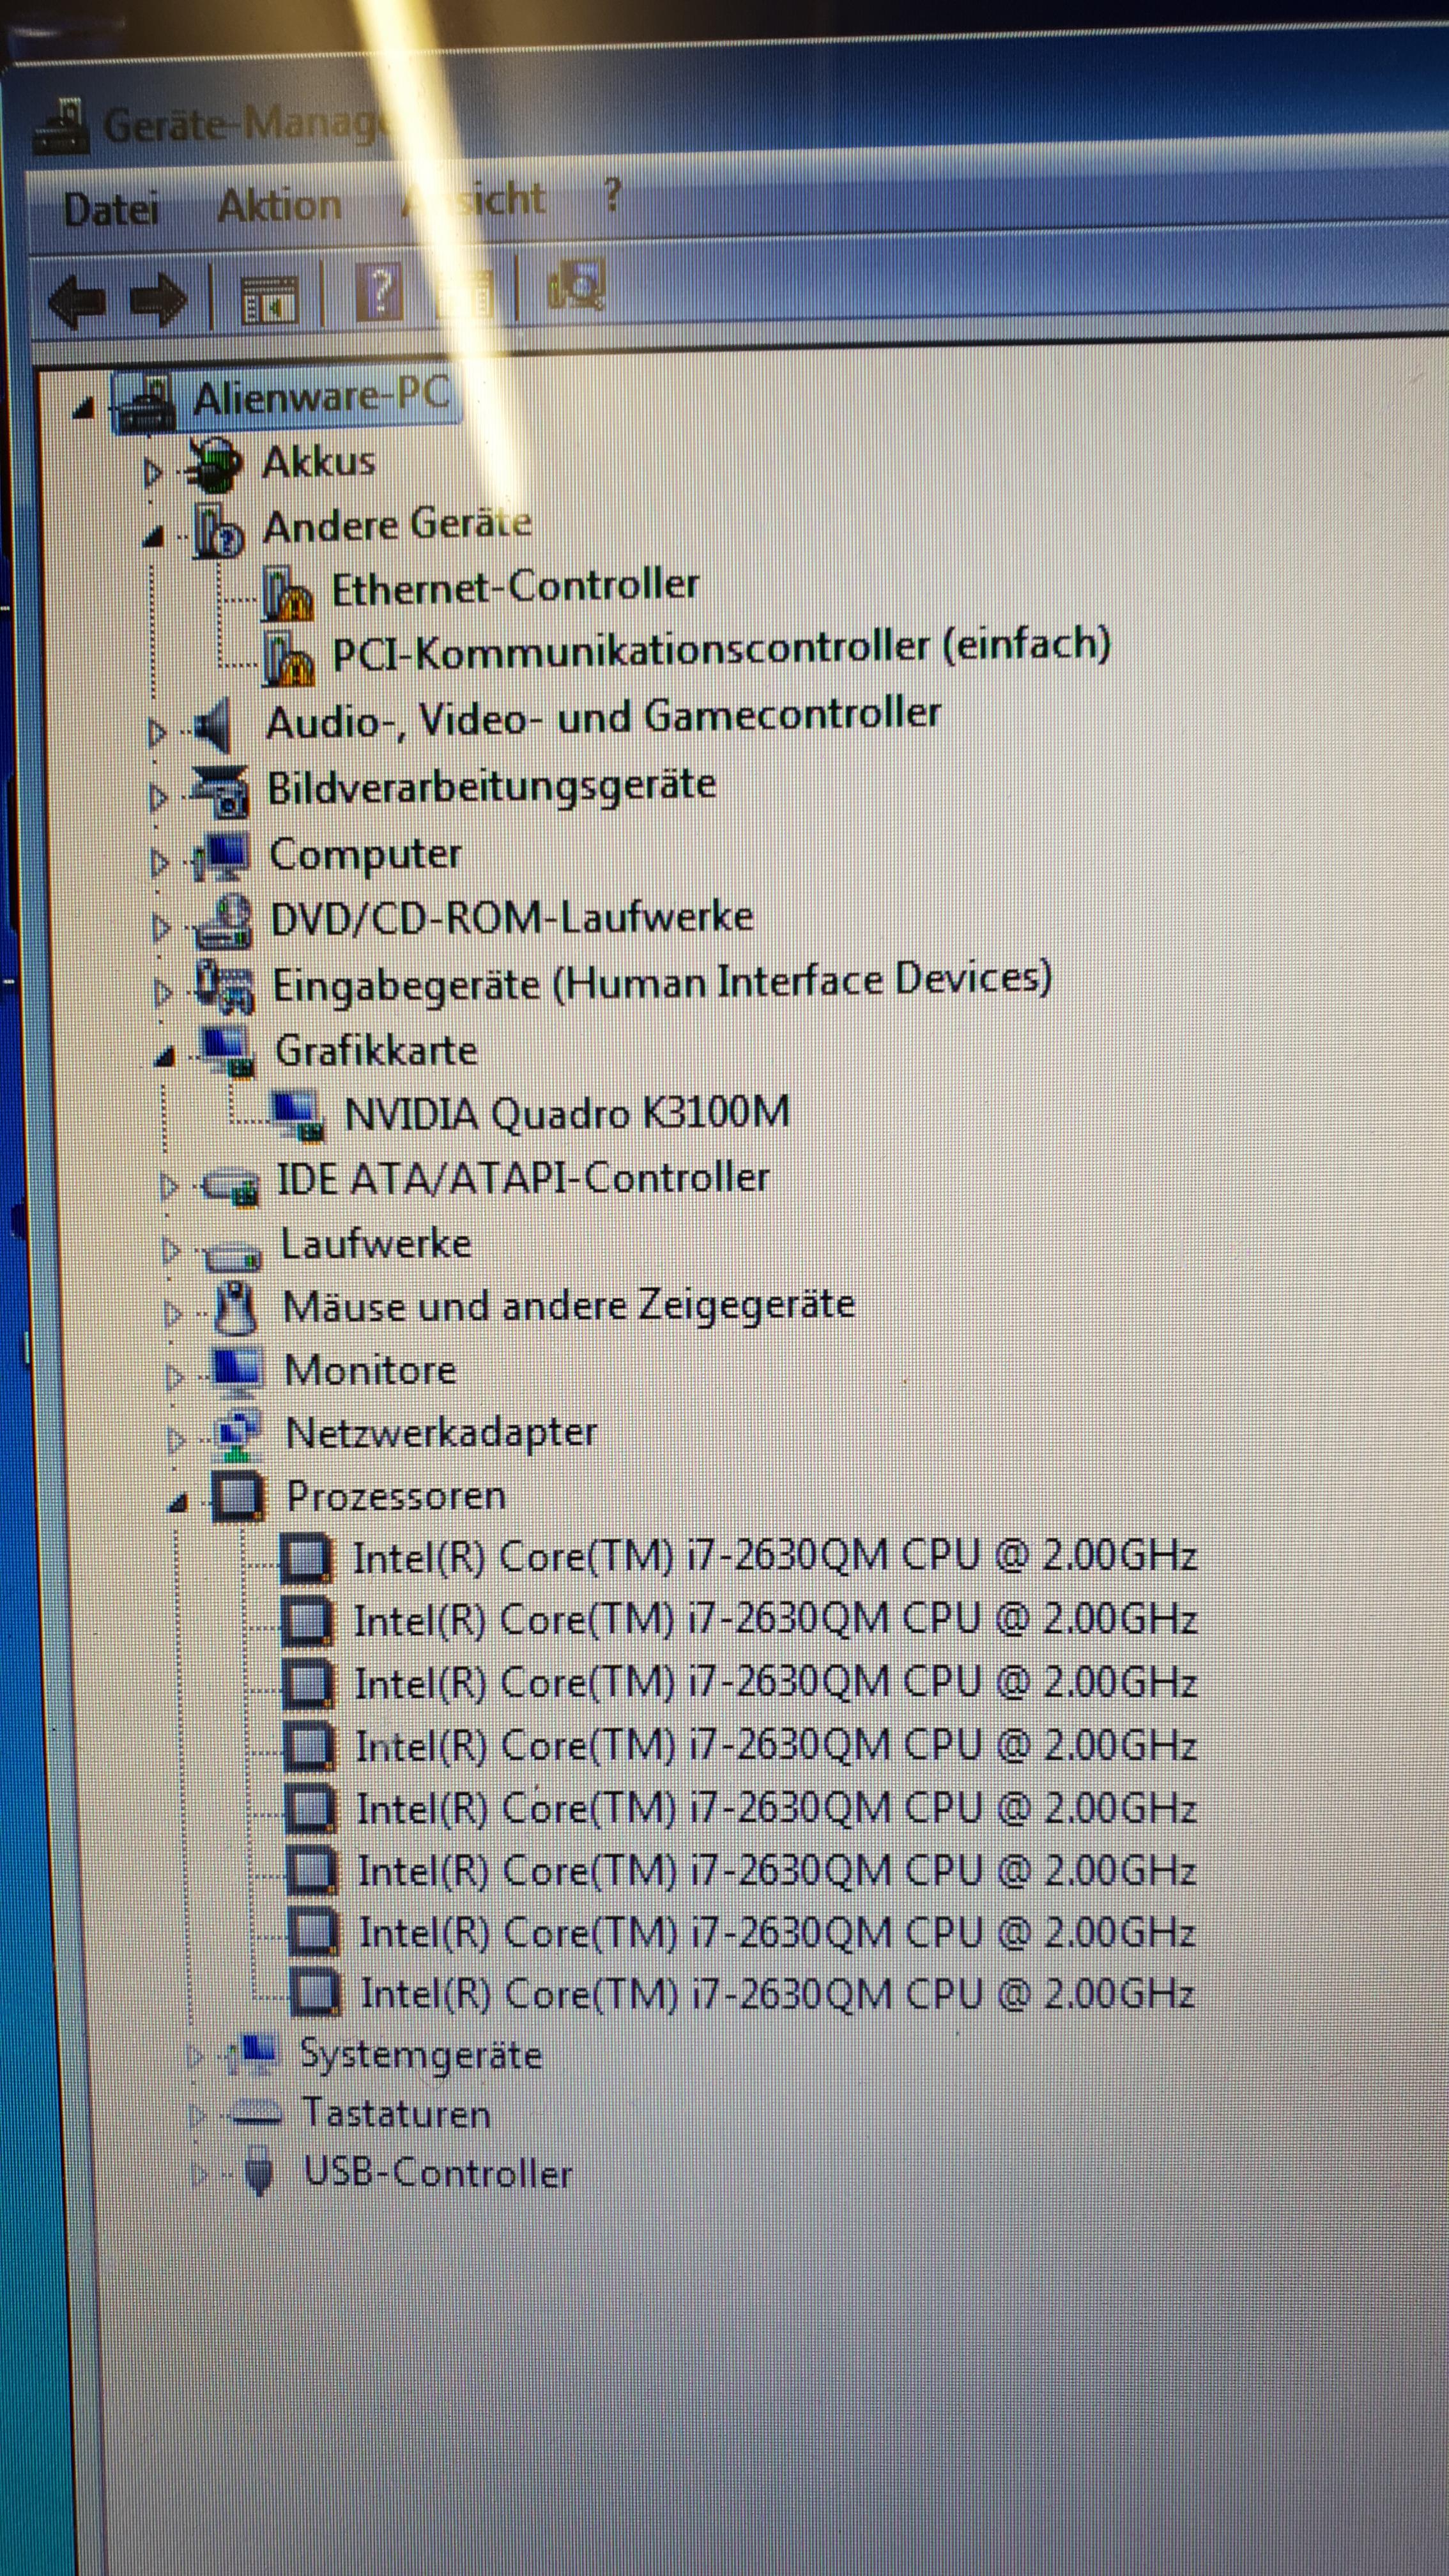Image resolution: width=1449 pixels, height=2576 pixels.
Task: Expand the Bildverarbeitungsgeräte category
Action: [x=158, y=797]
